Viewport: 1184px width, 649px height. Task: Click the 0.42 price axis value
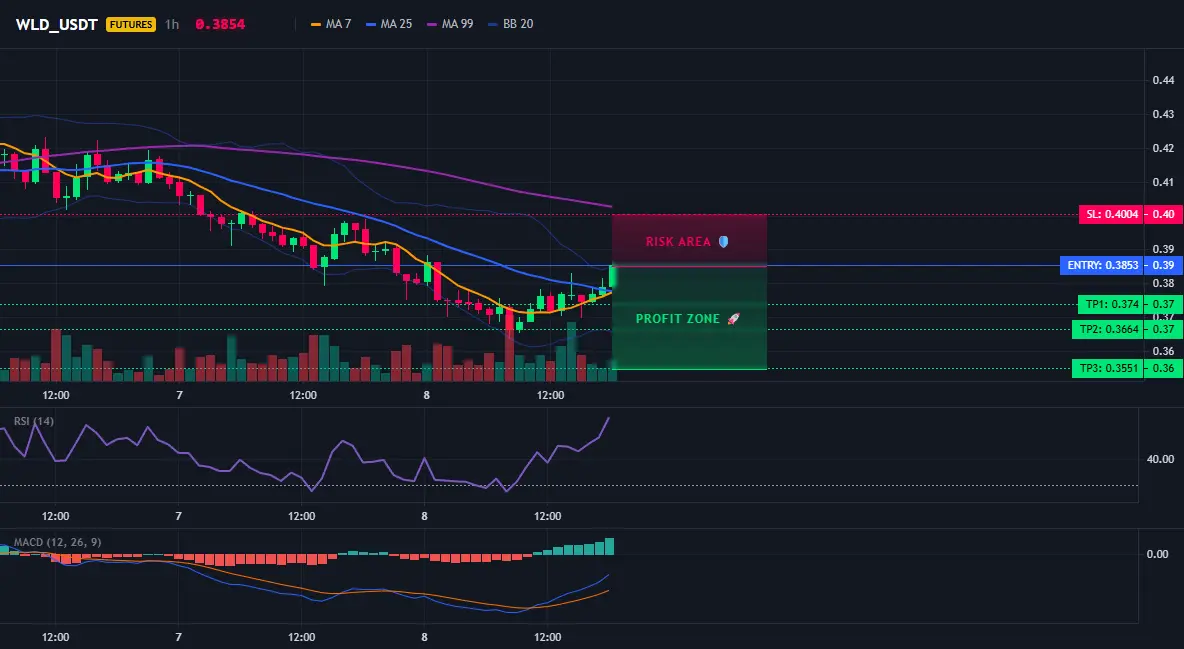[1164, 148]
